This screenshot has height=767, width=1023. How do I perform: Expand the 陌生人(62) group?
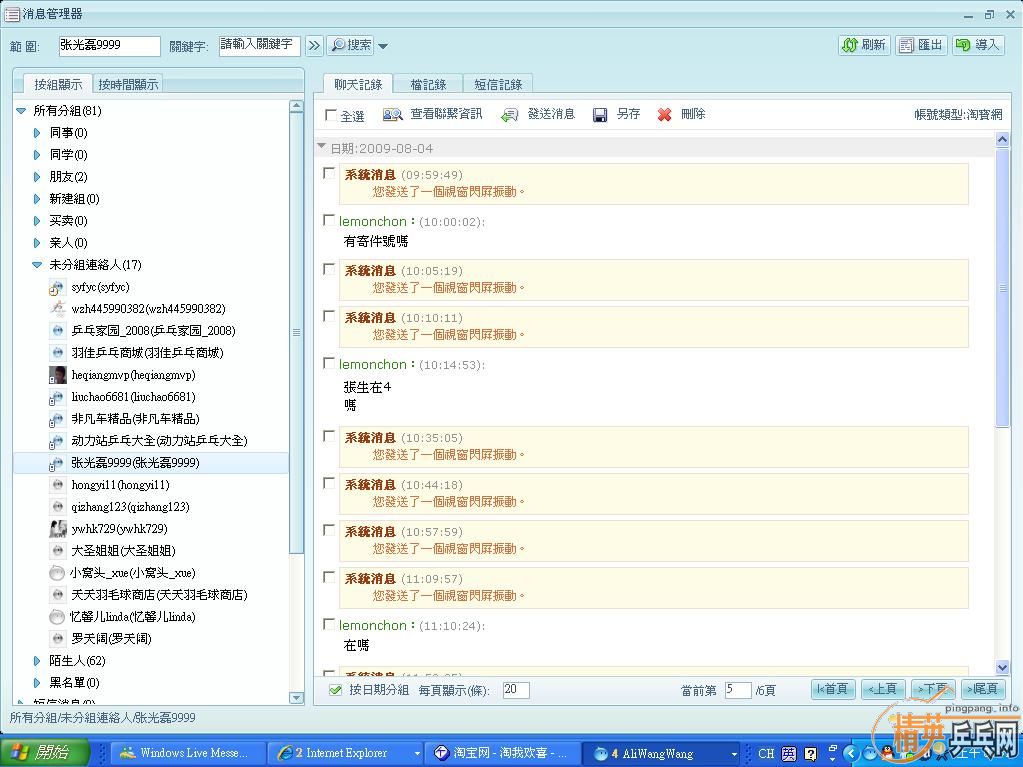click(x=37, y=661)
